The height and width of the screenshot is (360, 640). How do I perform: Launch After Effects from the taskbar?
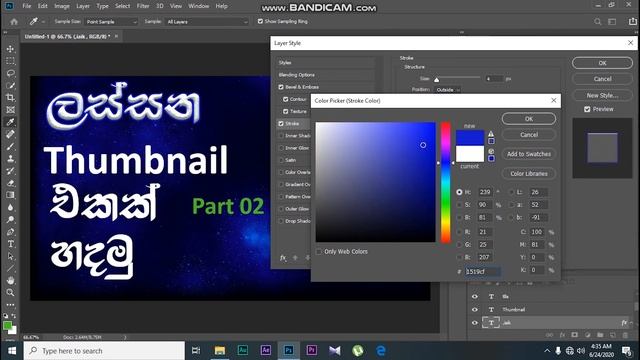[x=265, y=351]
